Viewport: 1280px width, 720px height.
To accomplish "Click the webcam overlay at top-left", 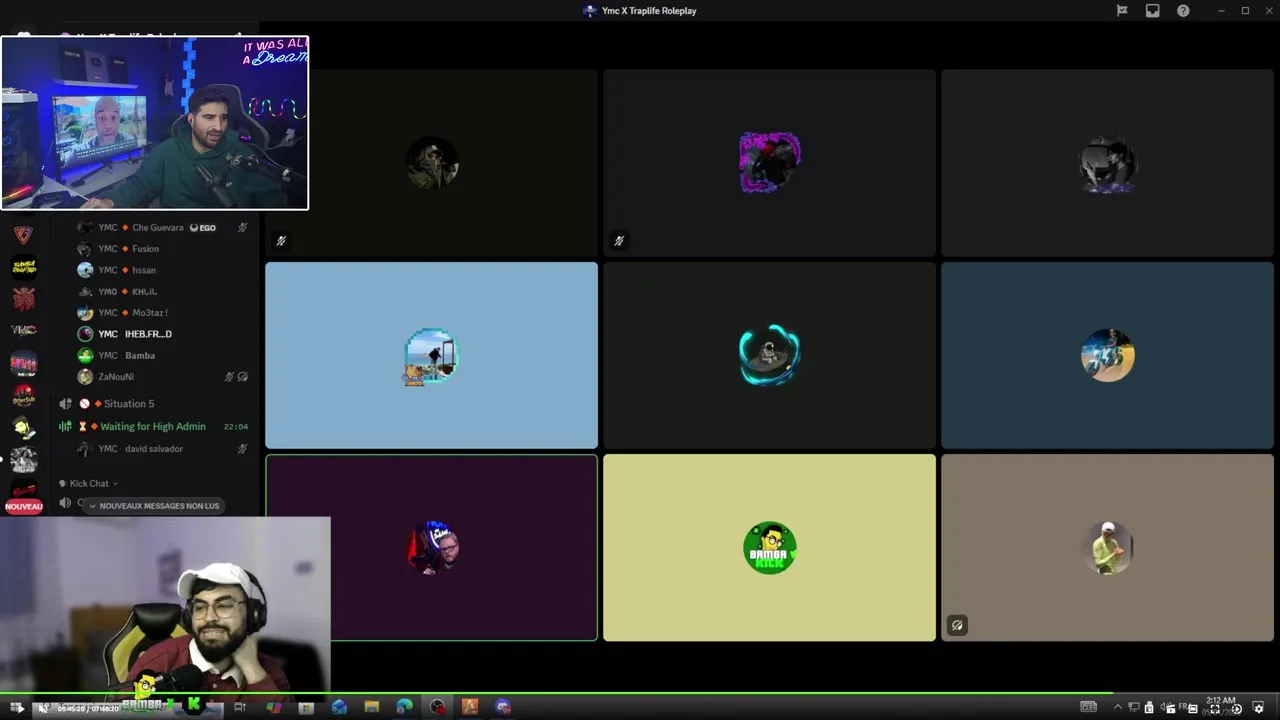I will pos(155,123).
